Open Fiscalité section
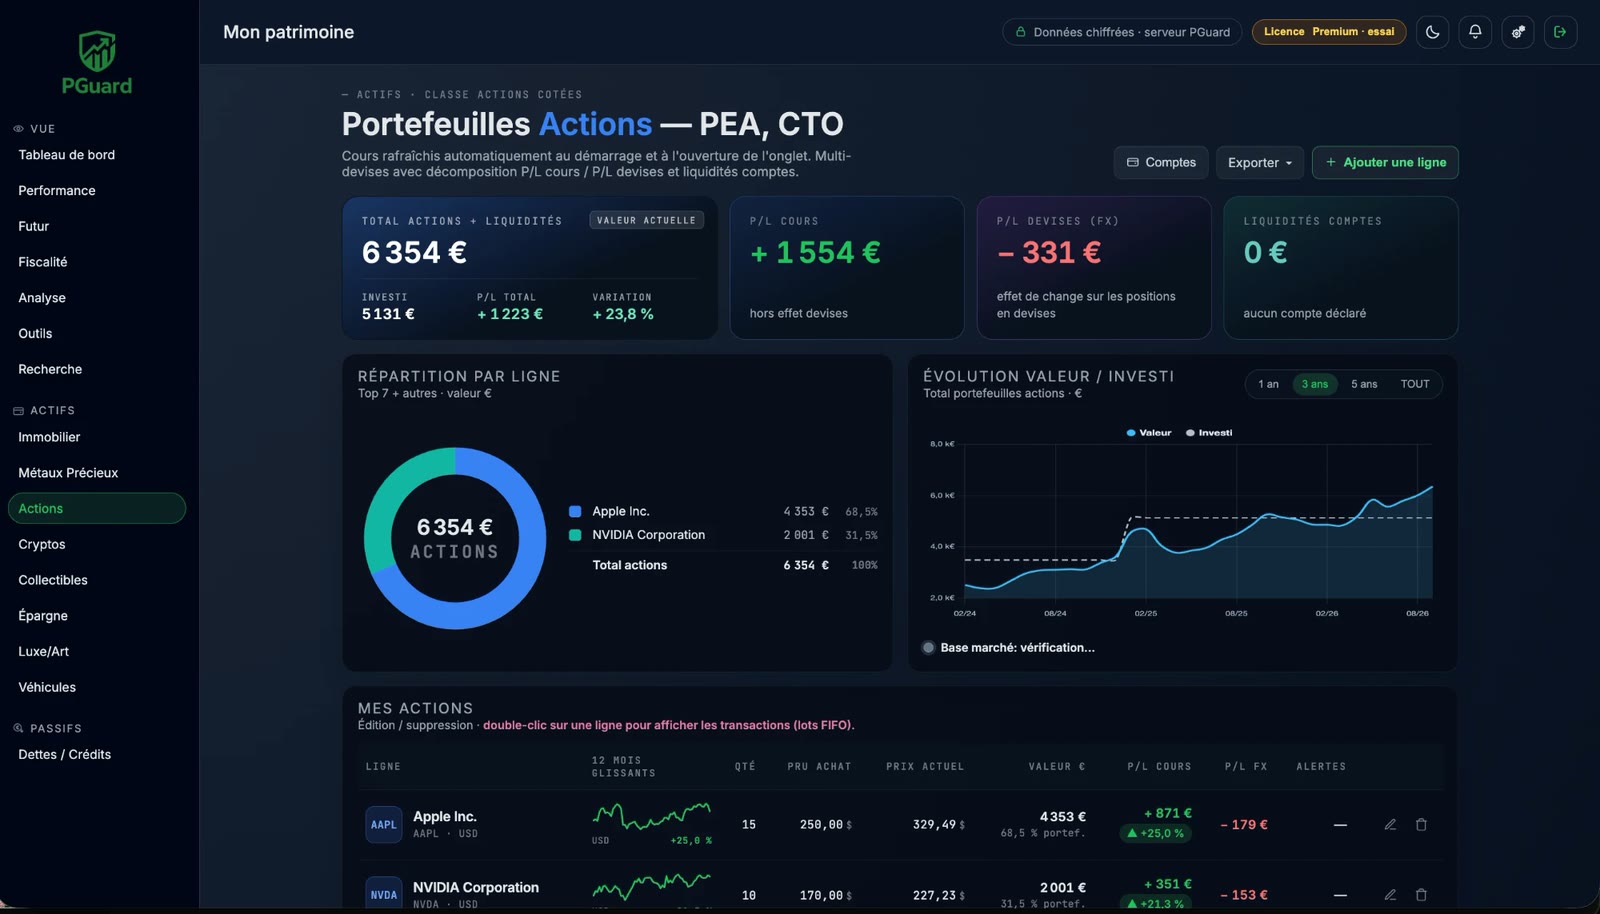Image resolution: width=1600 pixels, height=914 pixels. pyautogui.click(x=43, y=262)
